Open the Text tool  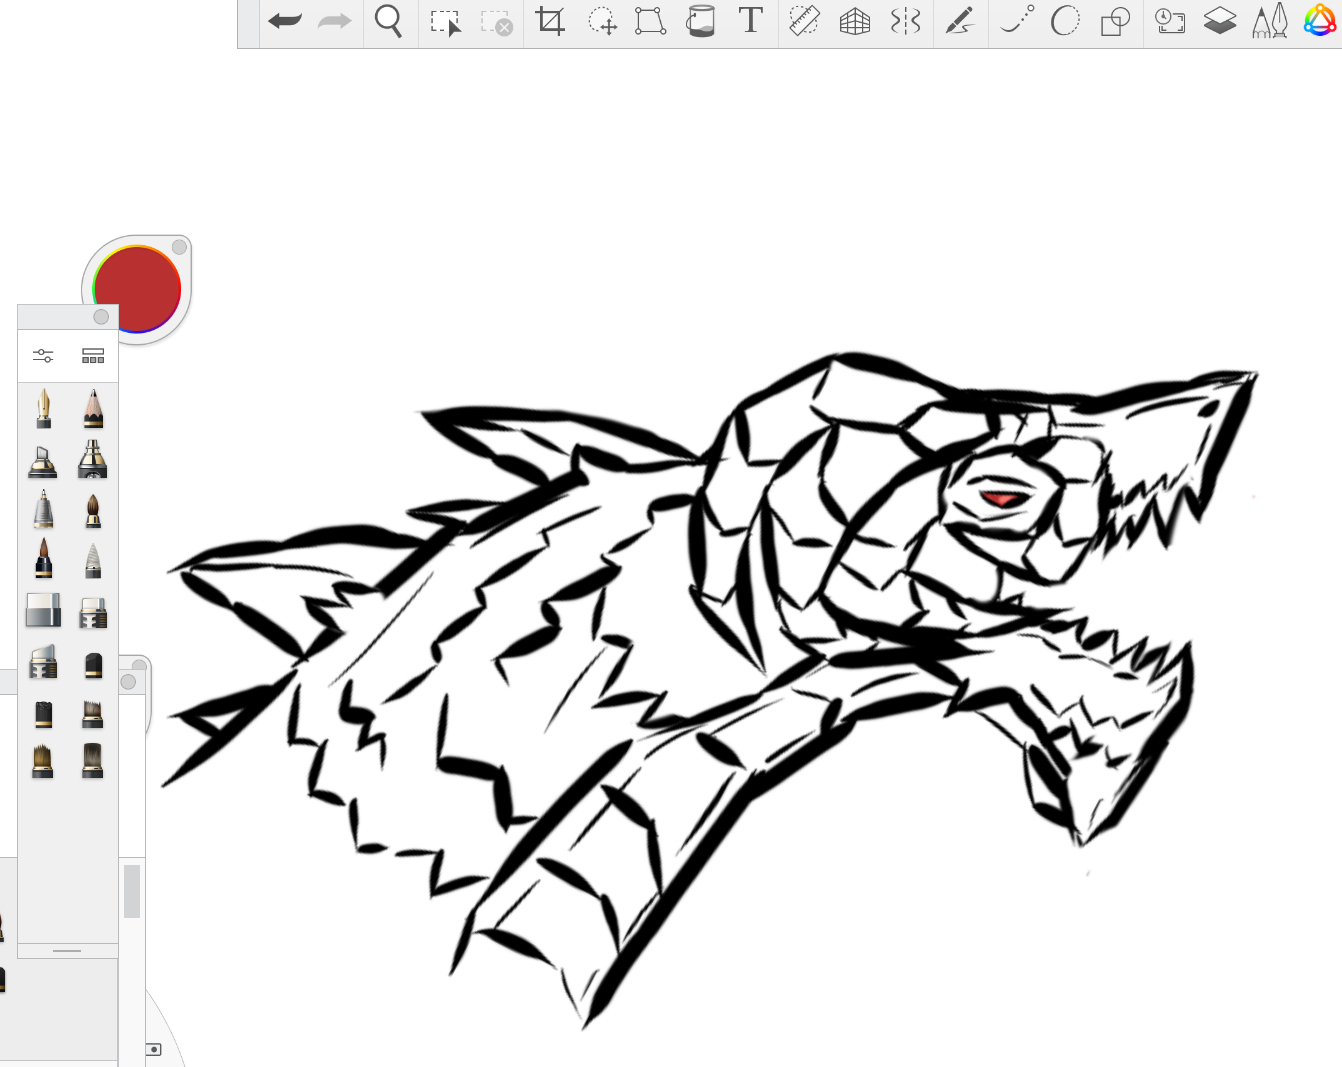pos(751,20)
